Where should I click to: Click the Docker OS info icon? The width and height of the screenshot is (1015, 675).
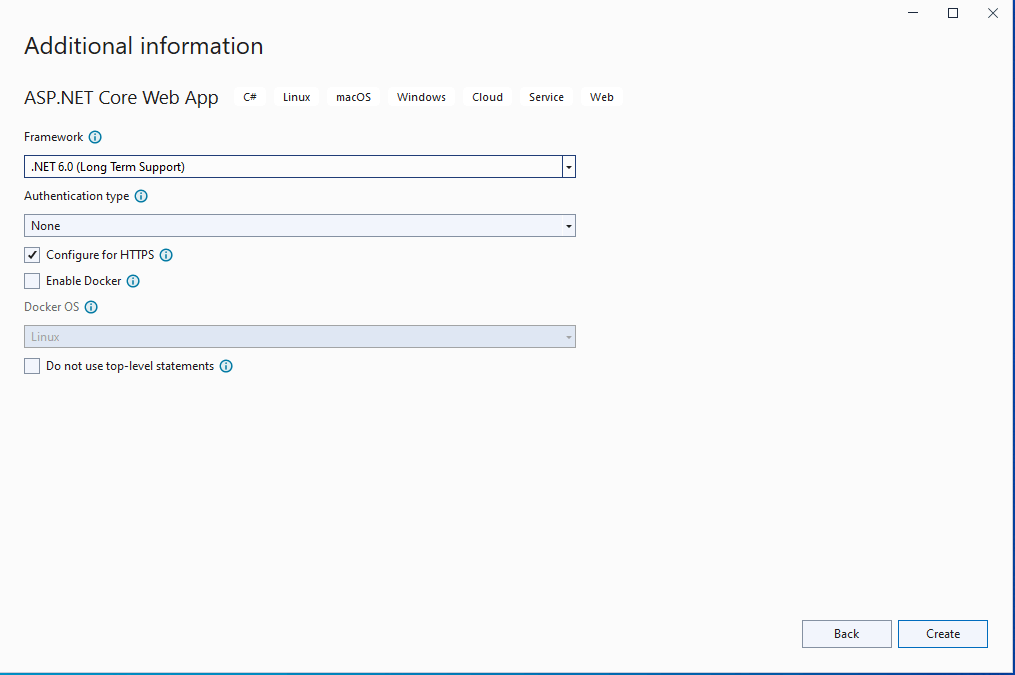(x=91, y=307)
